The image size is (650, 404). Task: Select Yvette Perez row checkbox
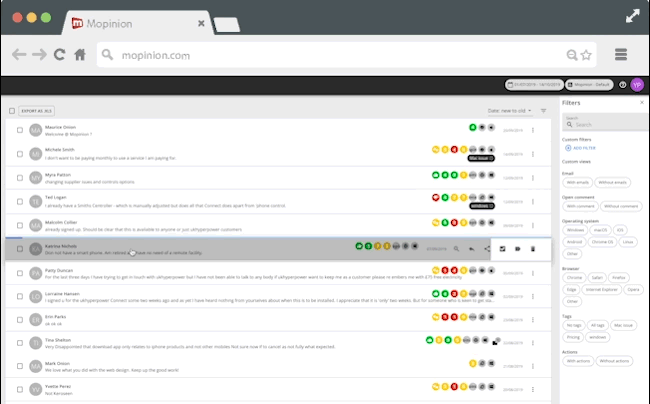click(19, 389)
